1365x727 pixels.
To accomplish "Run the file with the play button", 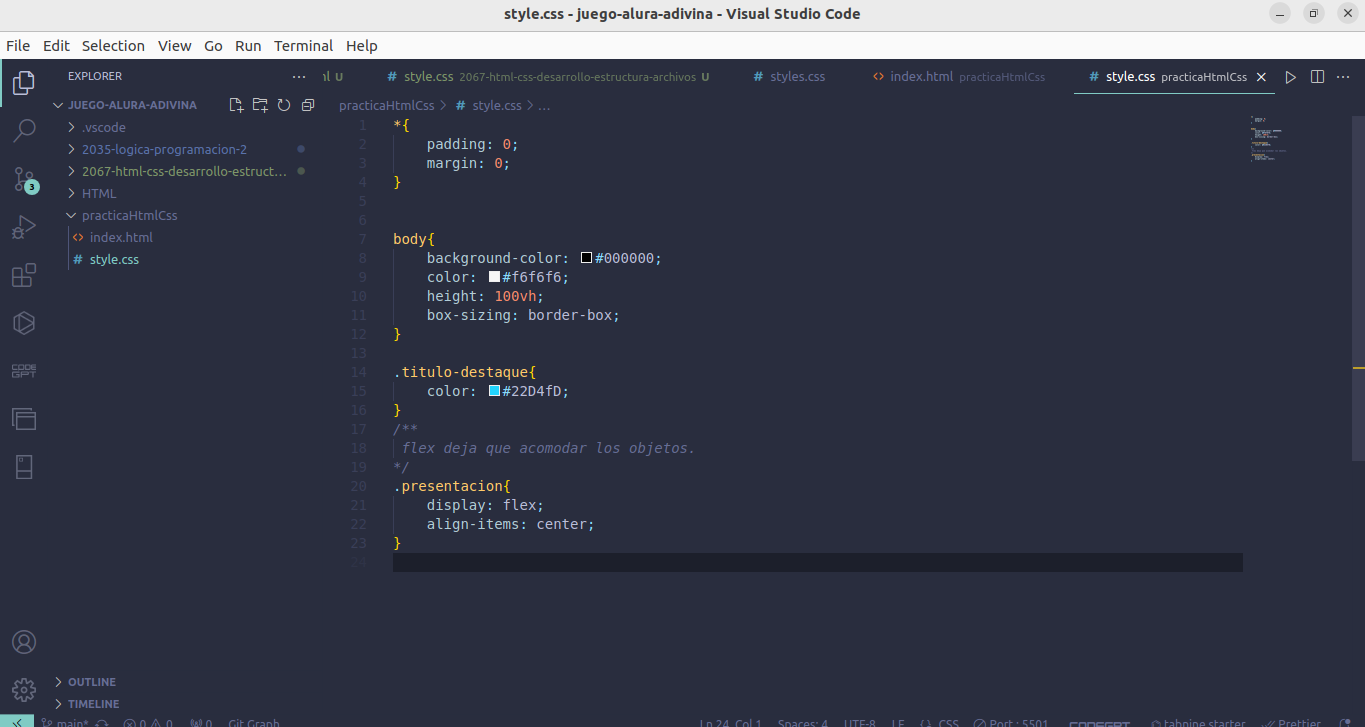I will coord(1291,77).
